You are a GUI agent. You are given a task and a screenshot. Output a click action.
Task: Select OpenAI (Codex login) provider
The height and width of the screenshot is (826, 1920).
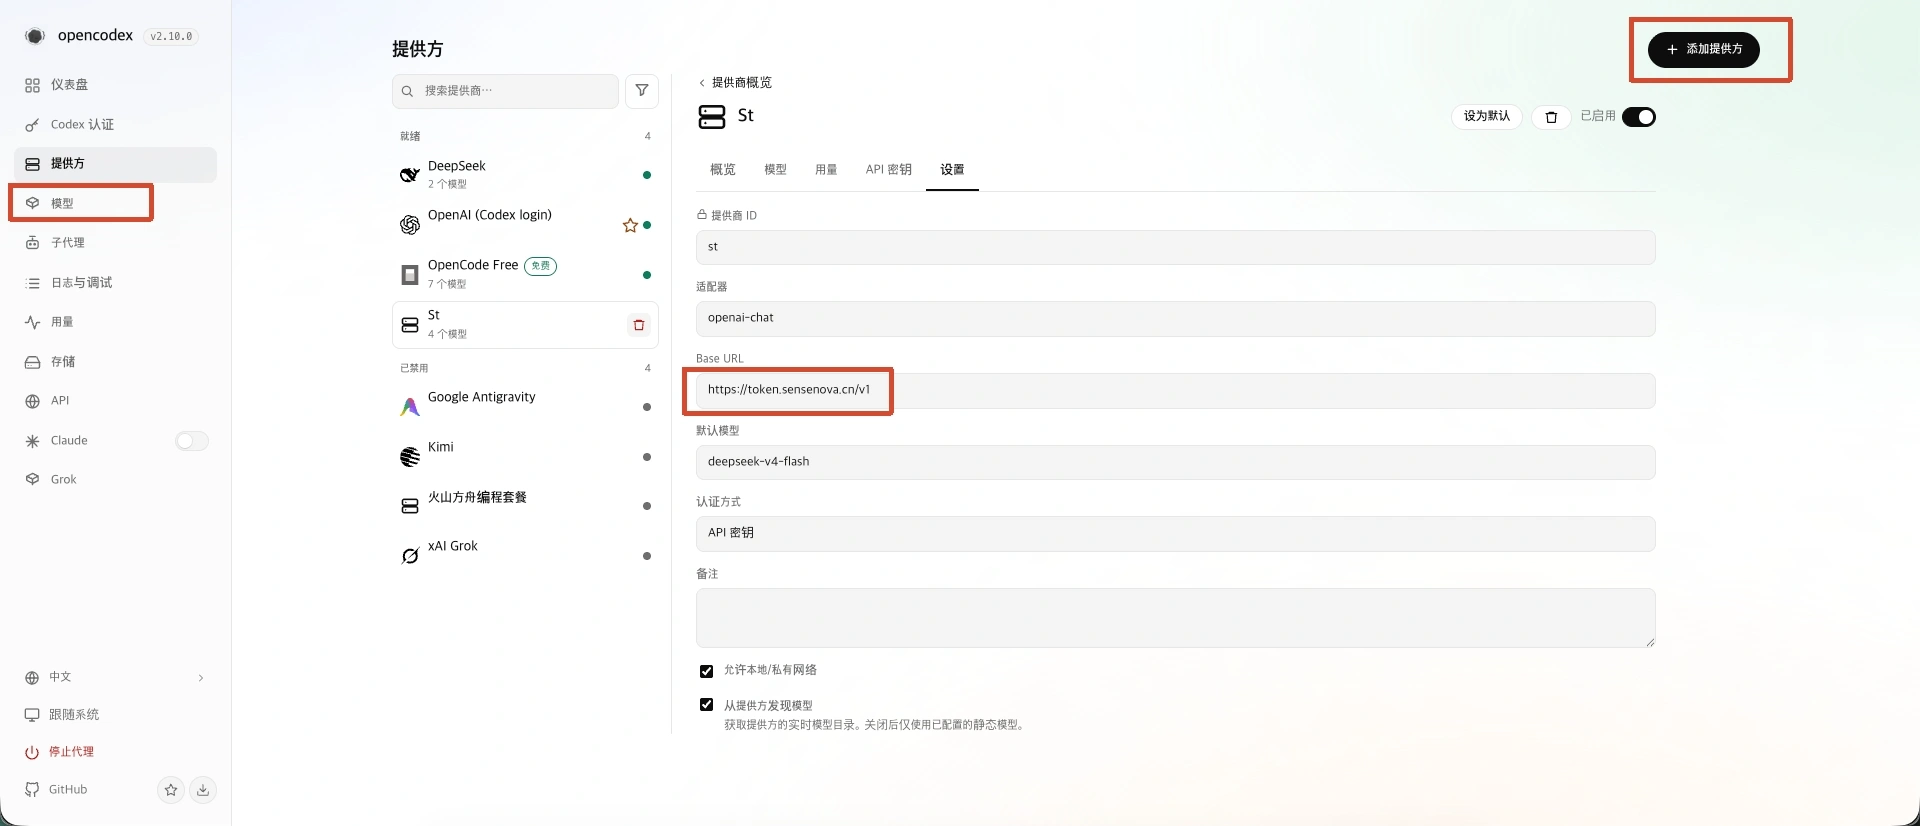click(525, 225)
